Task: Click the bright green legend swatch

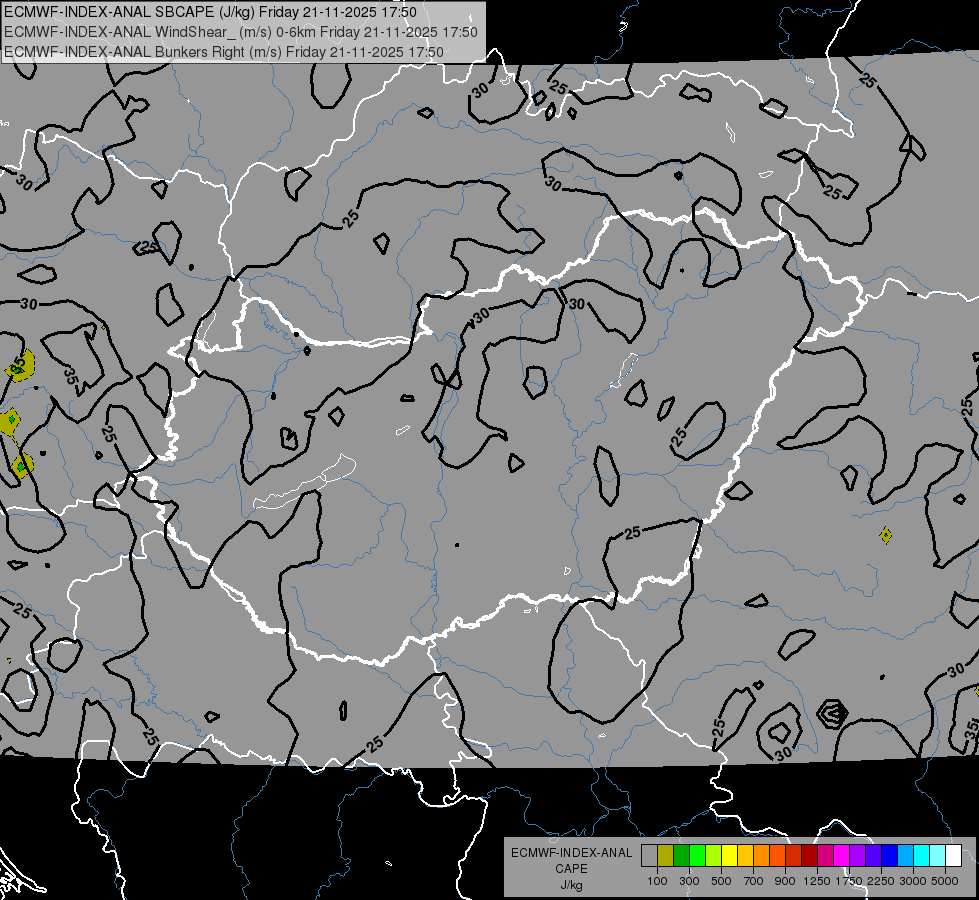Action: point(697,855)
